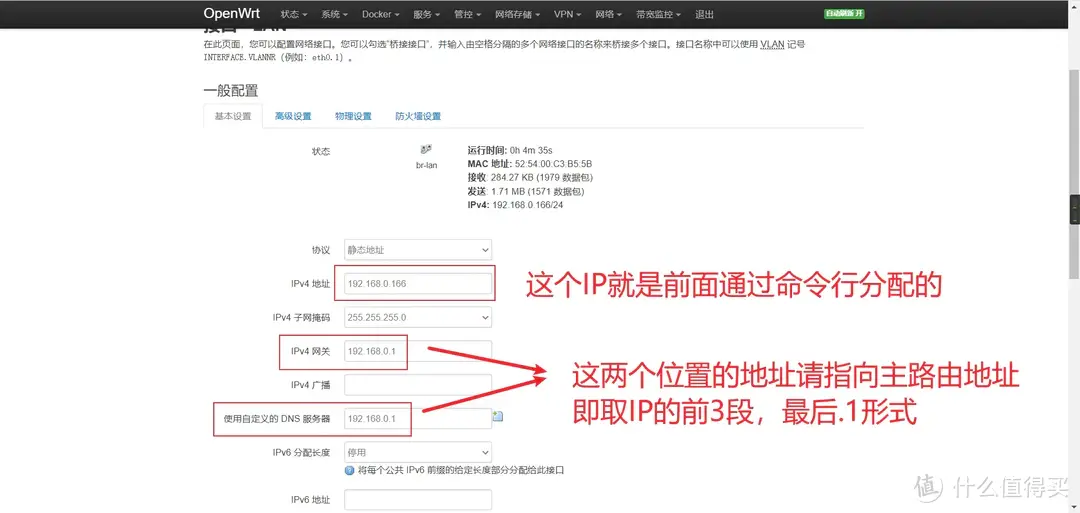Switch to the 物理设置 tab
This screenshot has height=513, width=1080.
[353, 116]
